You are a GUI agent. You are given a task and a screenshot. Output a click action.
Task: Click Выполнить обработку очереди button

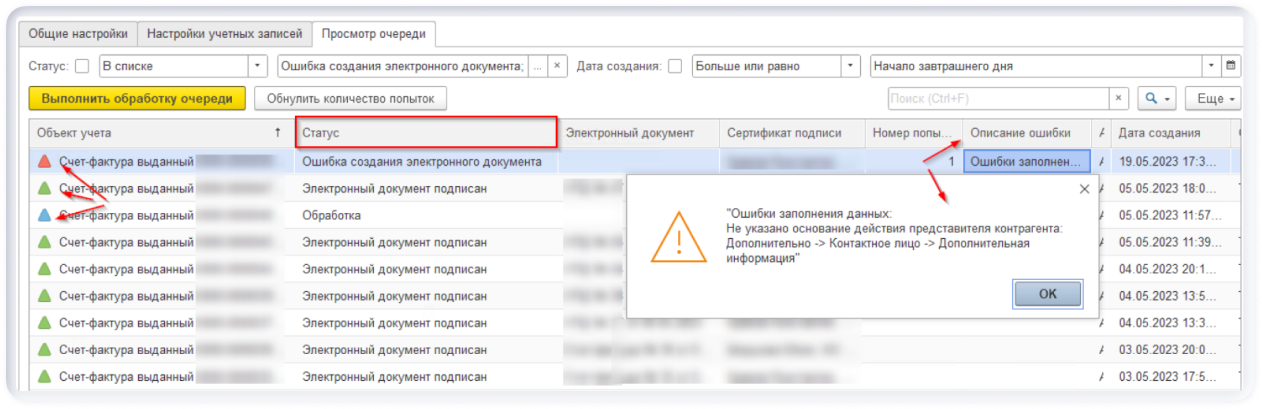pos(137,99)
